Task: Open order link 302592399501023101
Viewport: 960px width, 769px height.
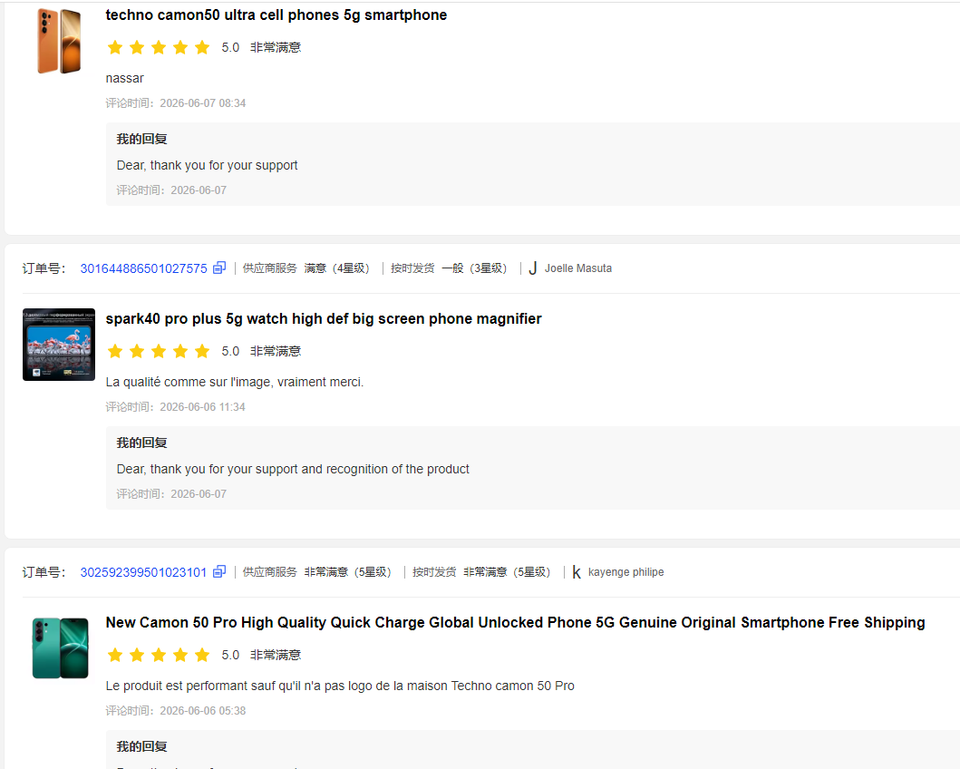Action: [x=144, y=572]
